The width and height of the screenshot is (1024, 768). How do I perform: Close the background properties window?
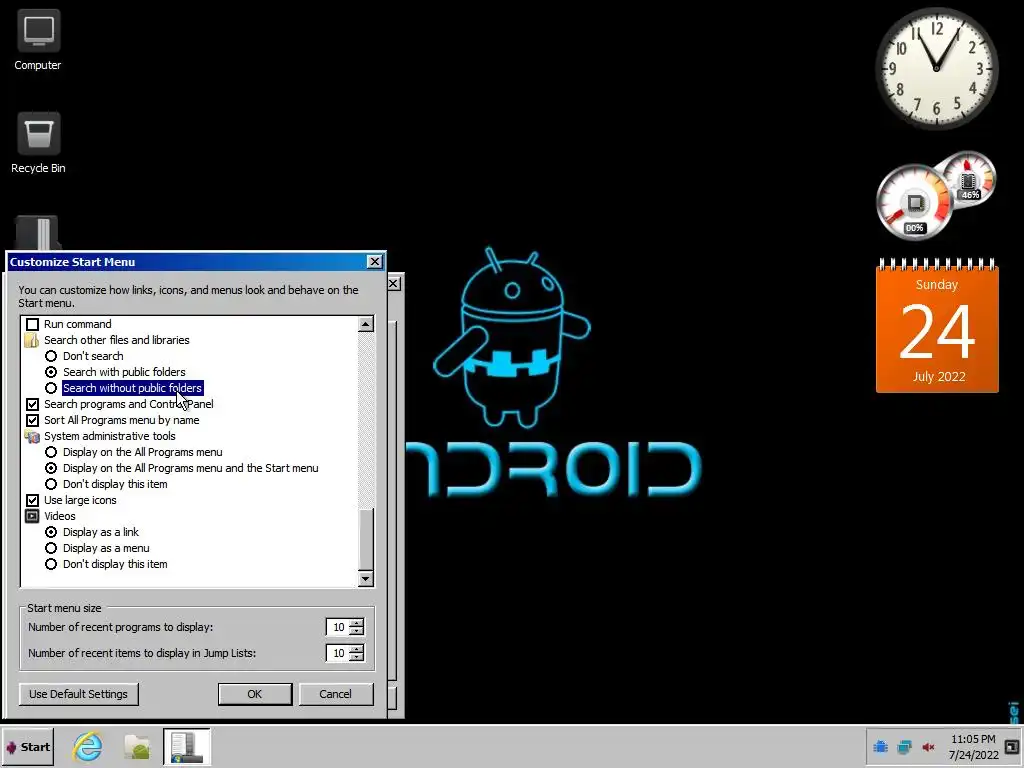[394, 283]
